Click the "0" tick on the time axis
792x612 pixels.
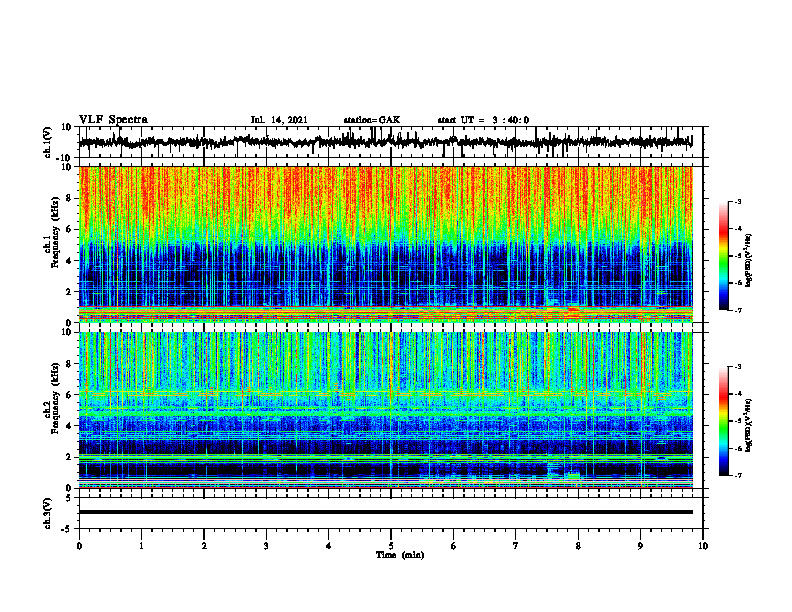[x=79, y=546]
